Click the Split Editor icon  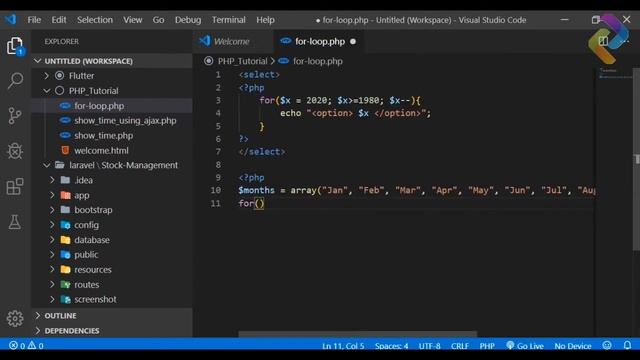pos(603,41)
